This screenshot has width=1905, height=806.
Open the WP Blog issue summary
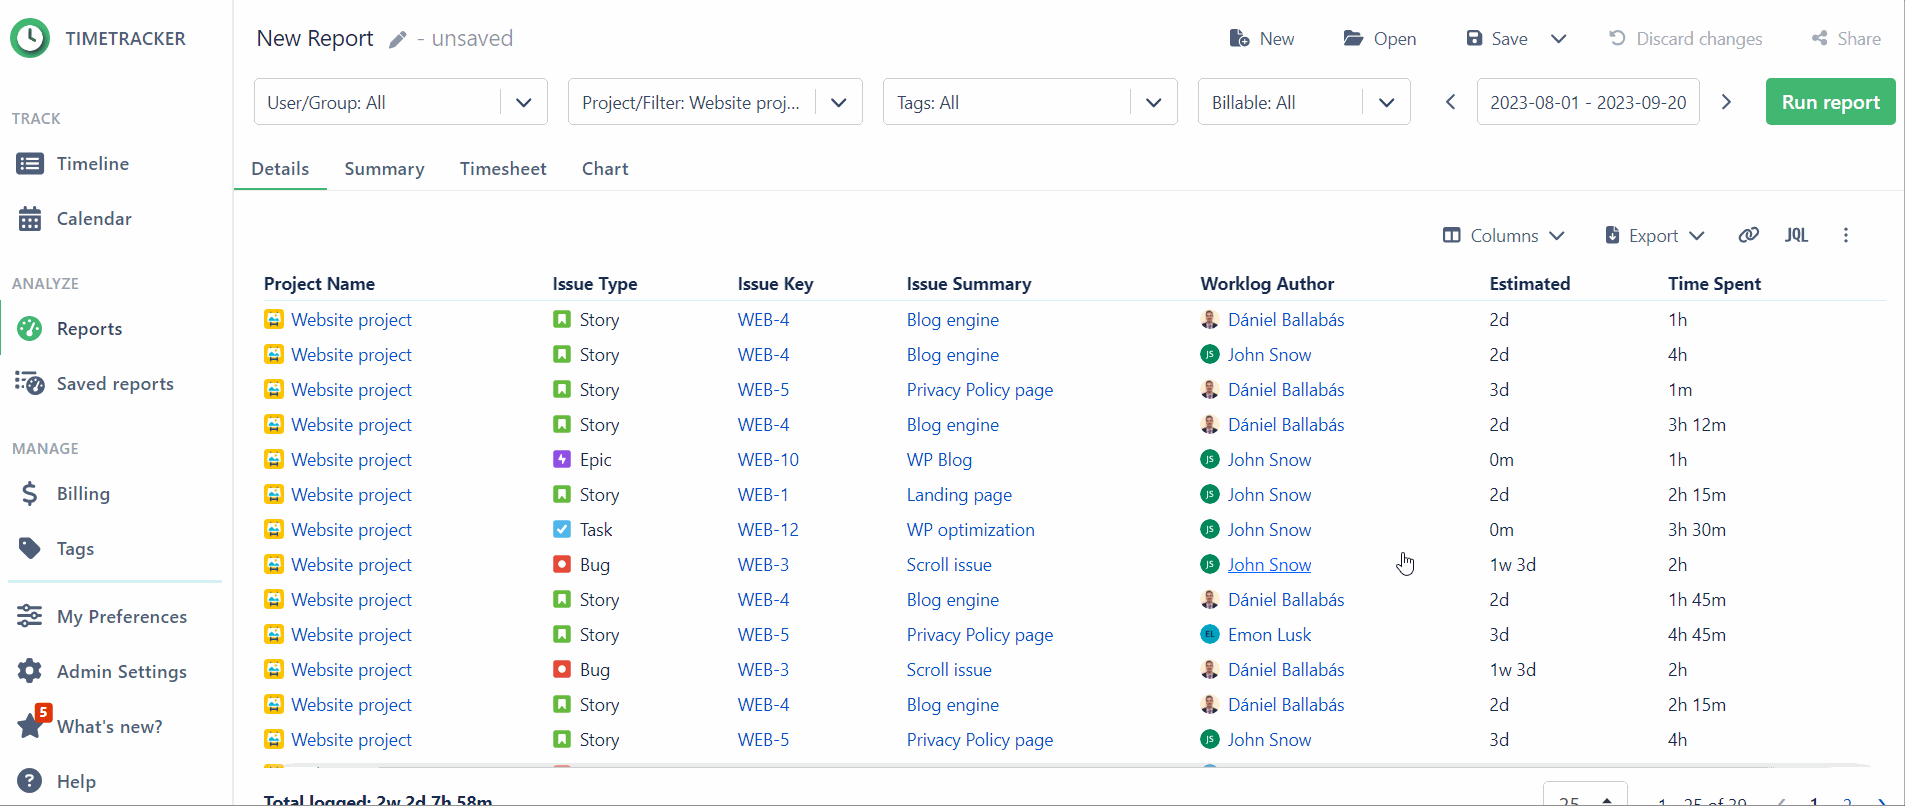click(x=939, y=460)
